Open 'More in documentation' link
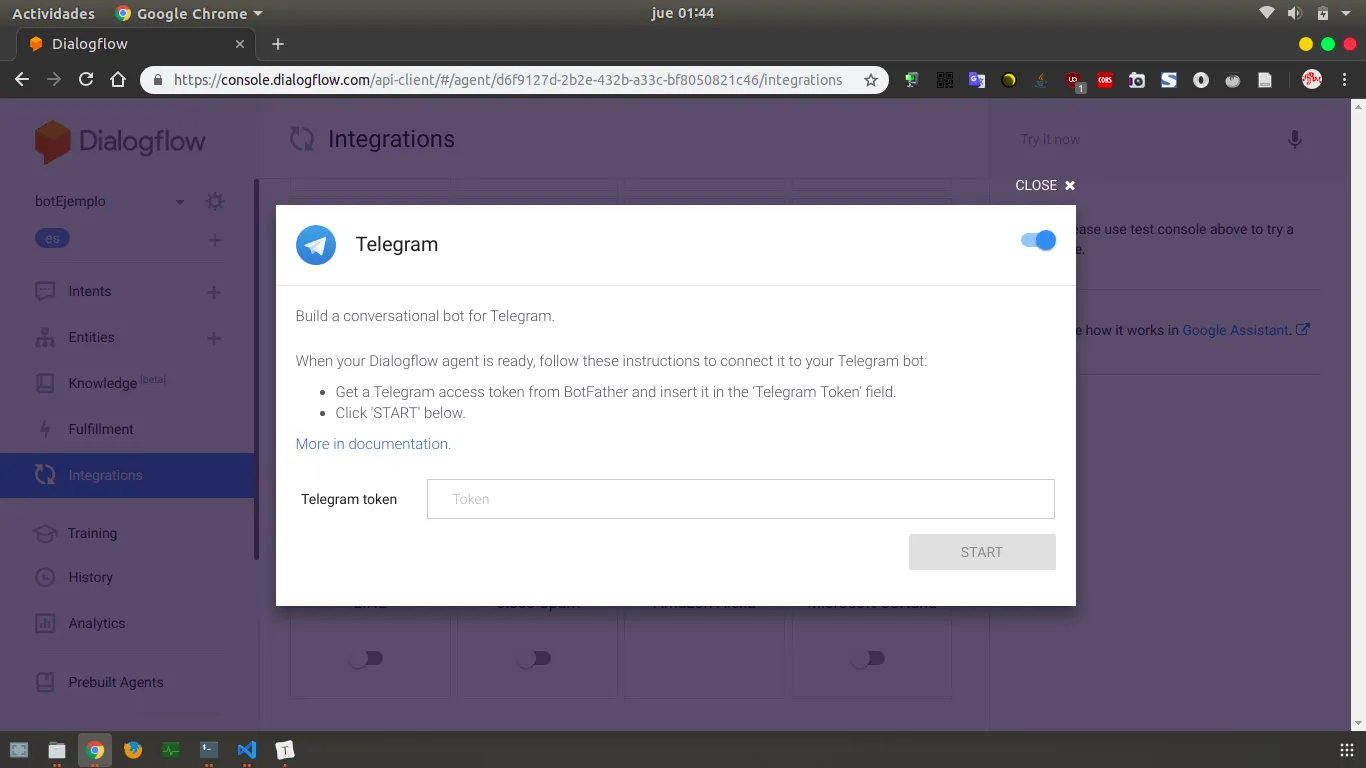This screenshot has height=768, width=1366. tap(371, 443)
